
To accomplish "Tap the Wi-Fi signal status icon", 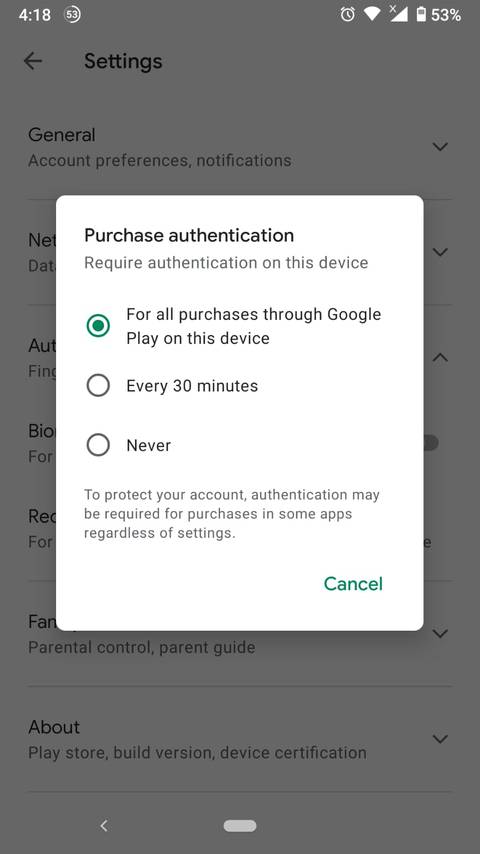I will coord(373,15).
